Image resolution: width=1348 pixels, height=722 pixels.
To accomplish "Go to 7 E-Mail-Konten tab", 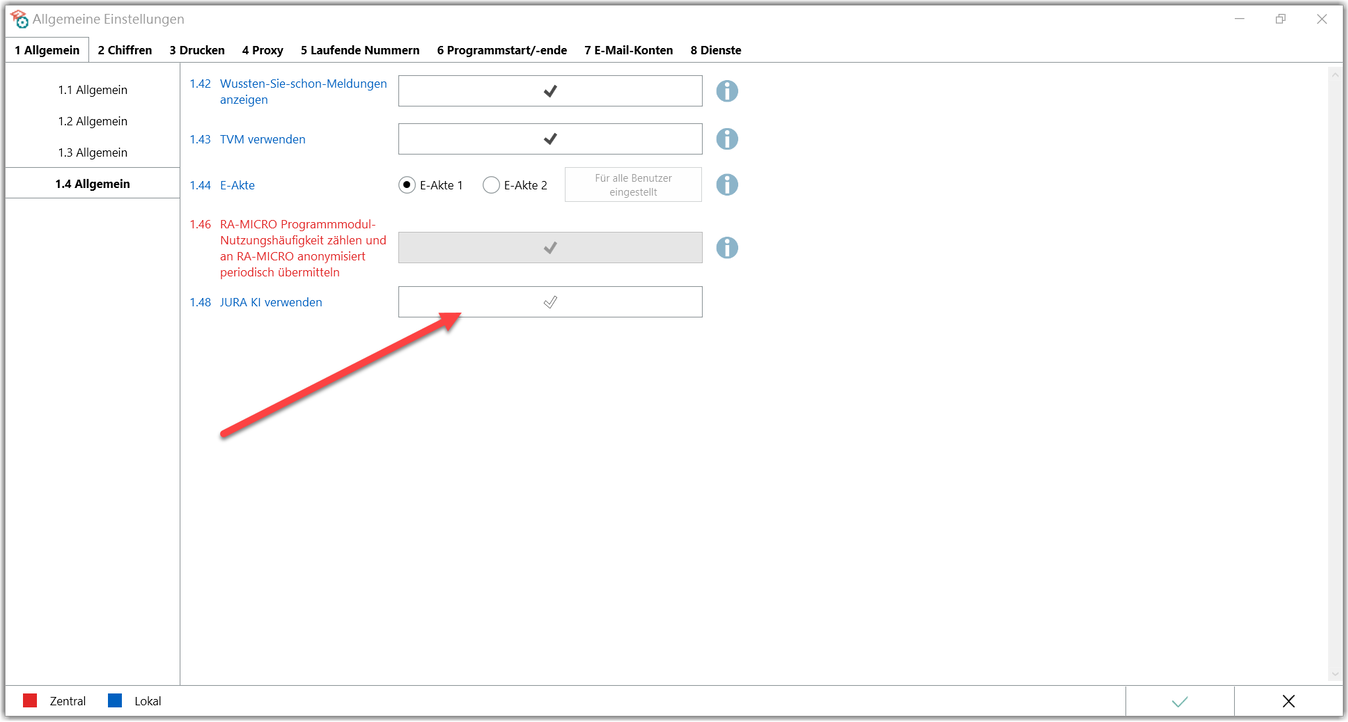I will coord(628,50).
